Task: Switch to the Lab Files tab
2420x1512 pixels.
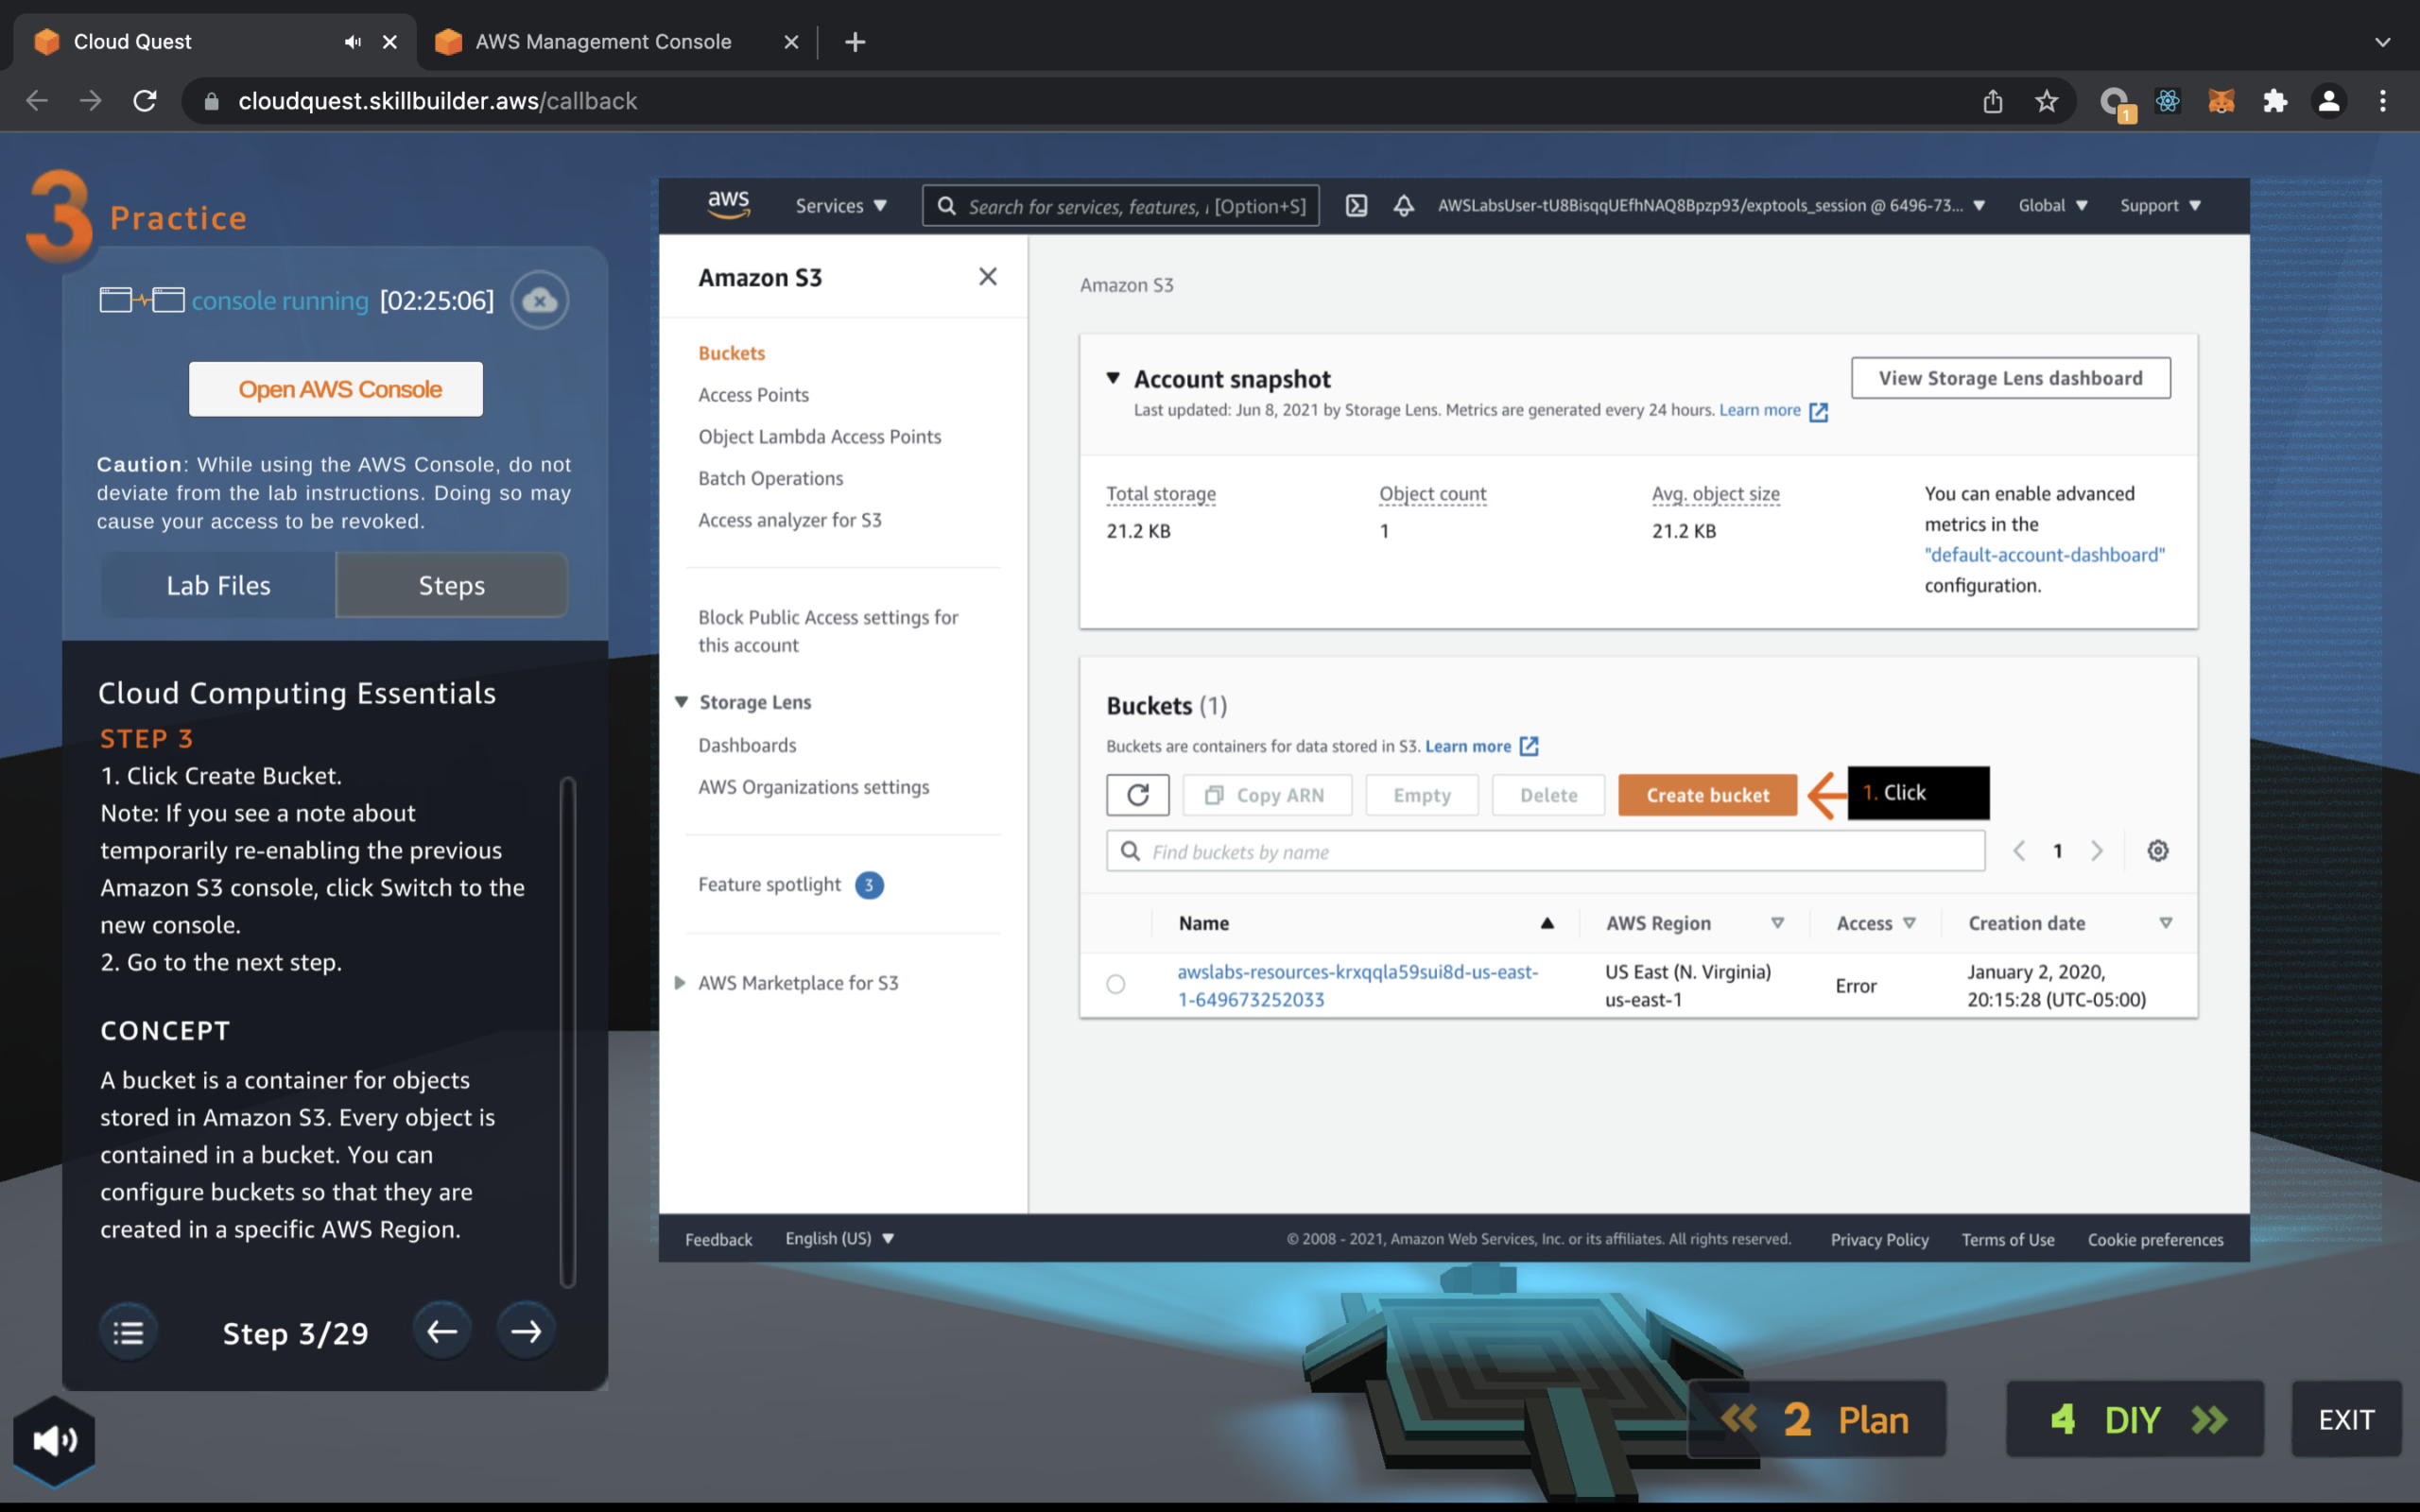Action: 218,585
